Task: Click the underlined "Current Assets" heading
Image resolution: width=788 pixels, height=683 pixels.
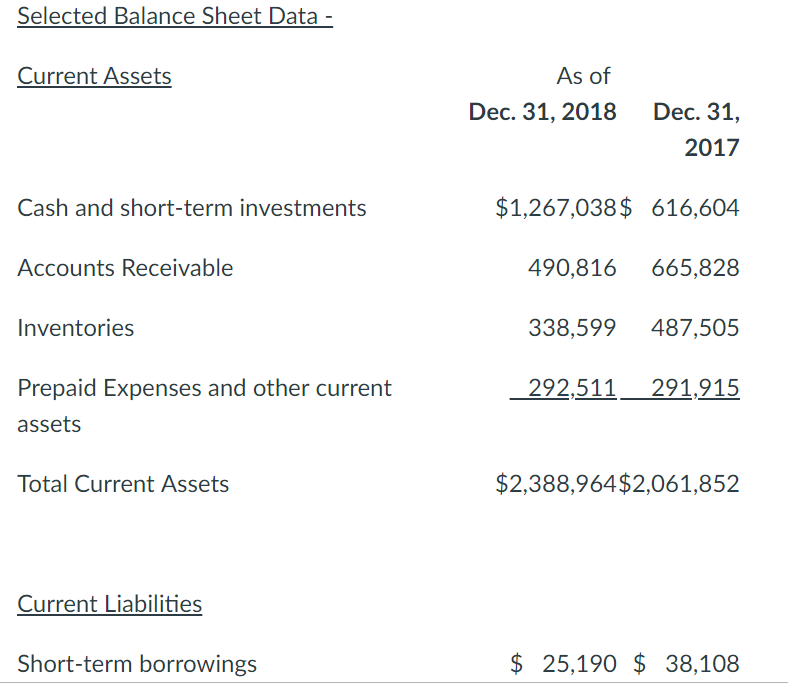Action: [94, 76]
